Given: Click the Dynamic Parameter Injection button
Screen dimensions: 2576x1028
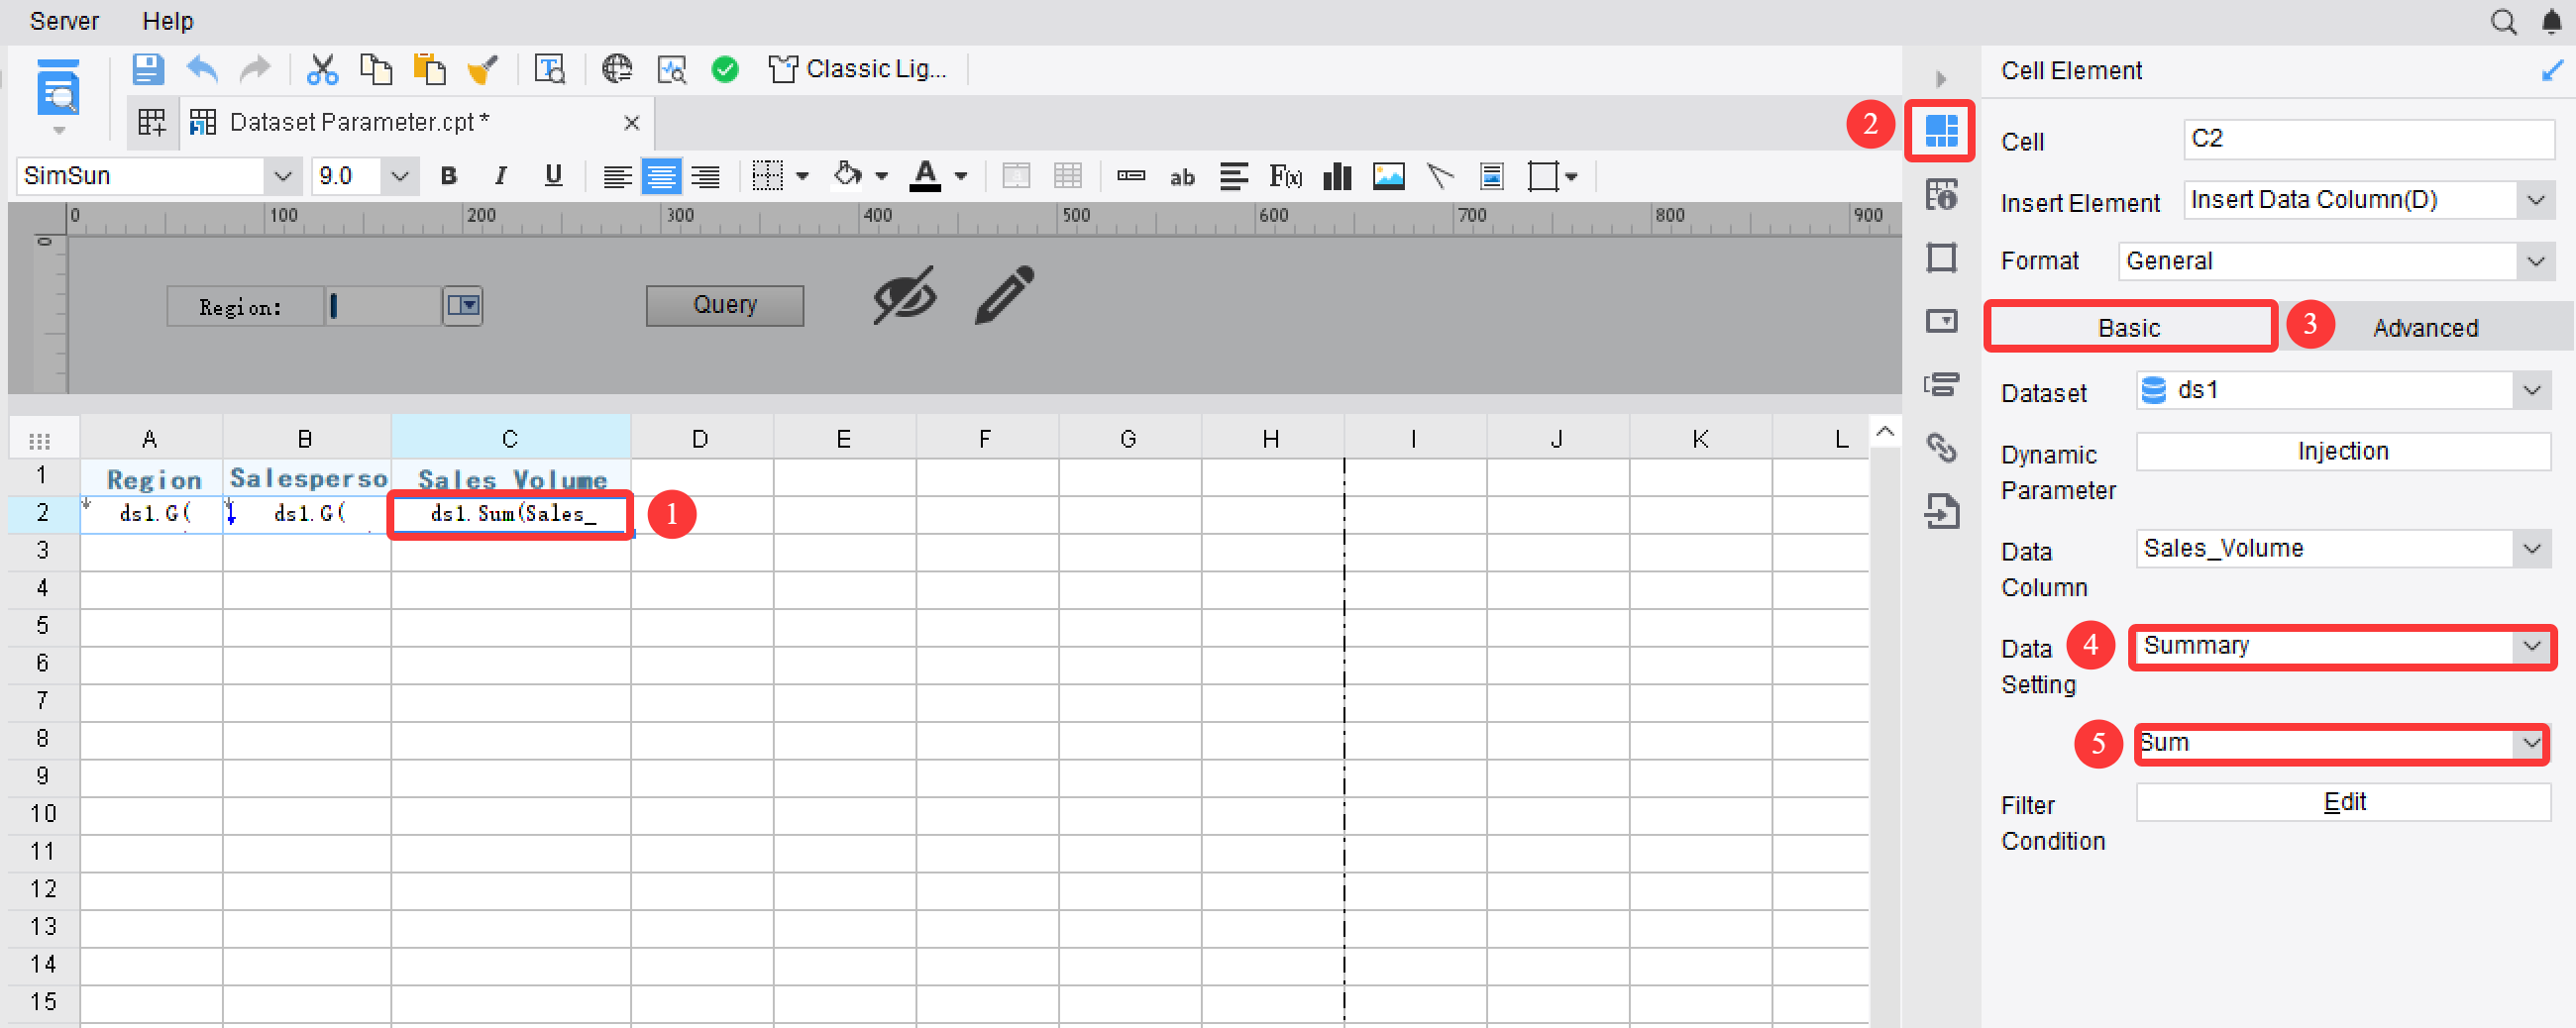Looking at the screenshot, I should click(x=2343, y=451).
